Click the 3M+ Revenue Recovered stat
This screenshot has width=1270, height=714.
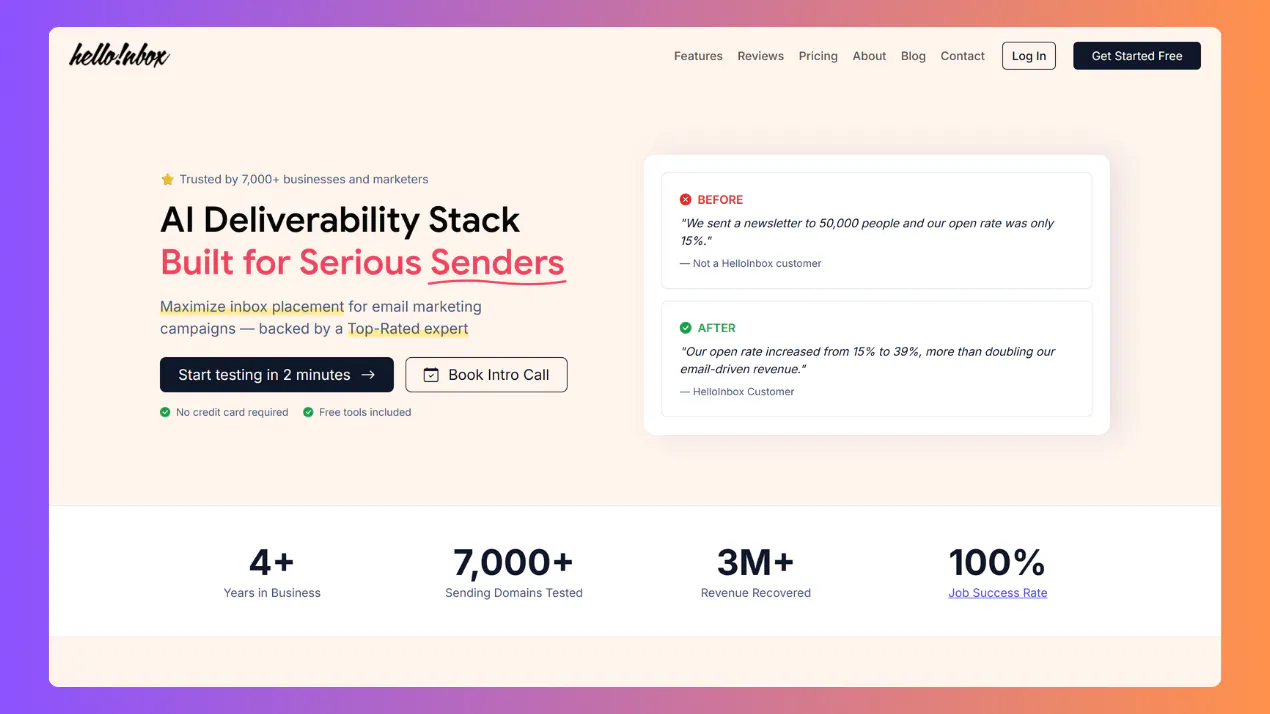click(x=756, y=572)
